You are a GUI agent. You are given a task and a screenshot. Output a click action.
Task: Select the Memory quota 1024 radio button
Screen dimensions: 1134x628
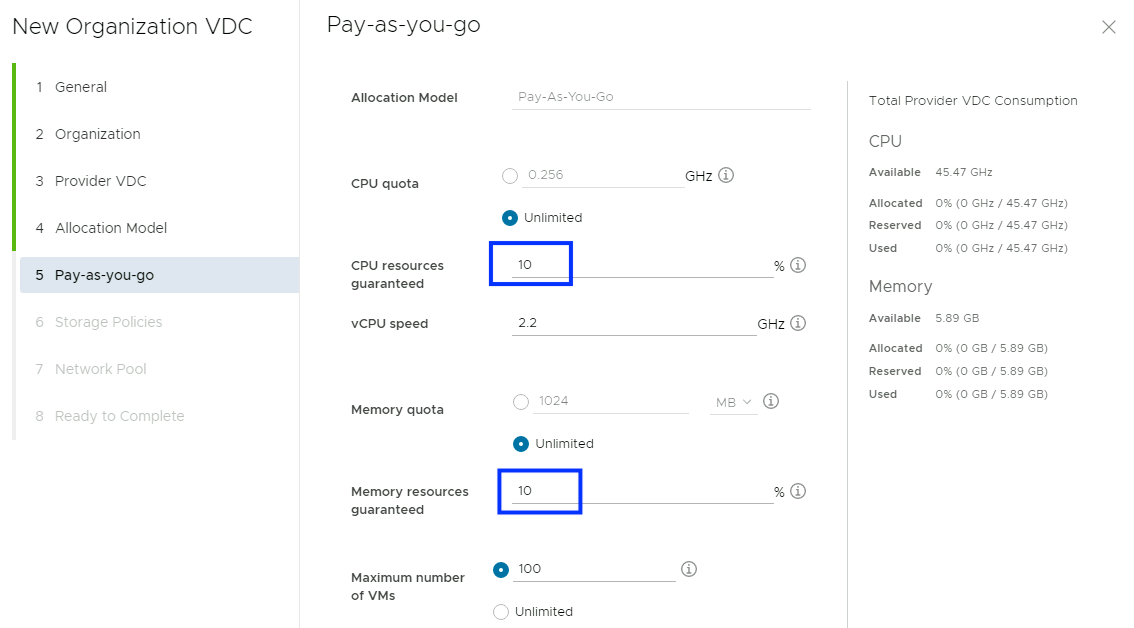tap(521, 402)
